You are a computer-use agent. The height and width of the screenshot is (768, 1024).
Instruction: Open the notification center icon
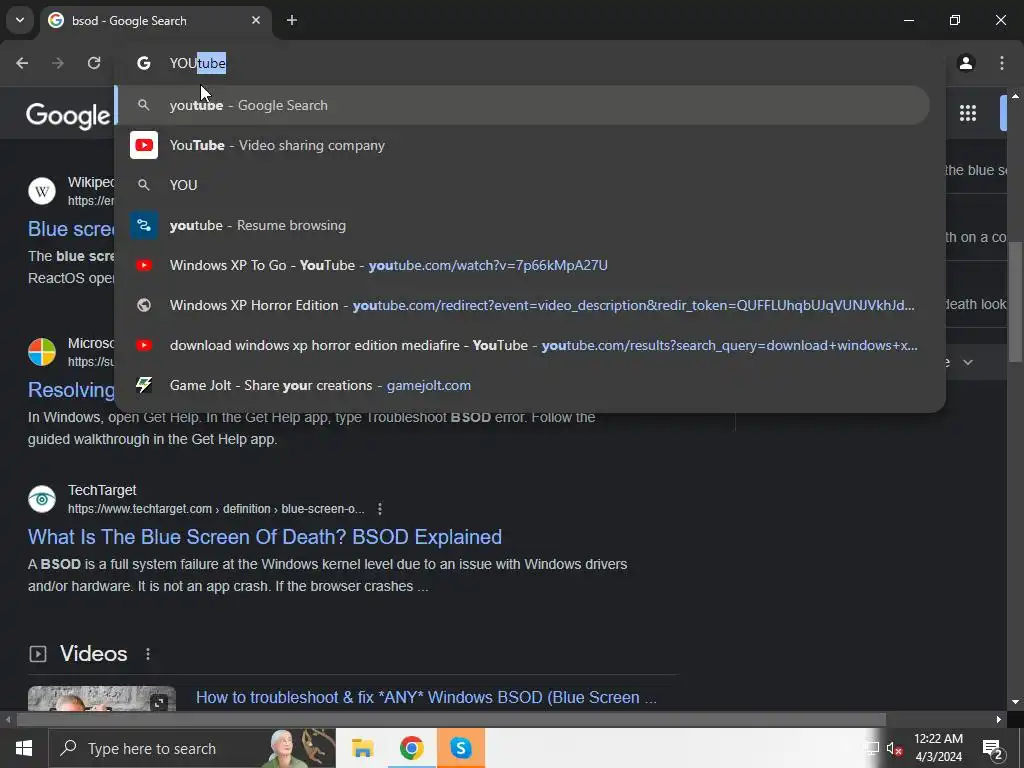(x=993, y=749)
